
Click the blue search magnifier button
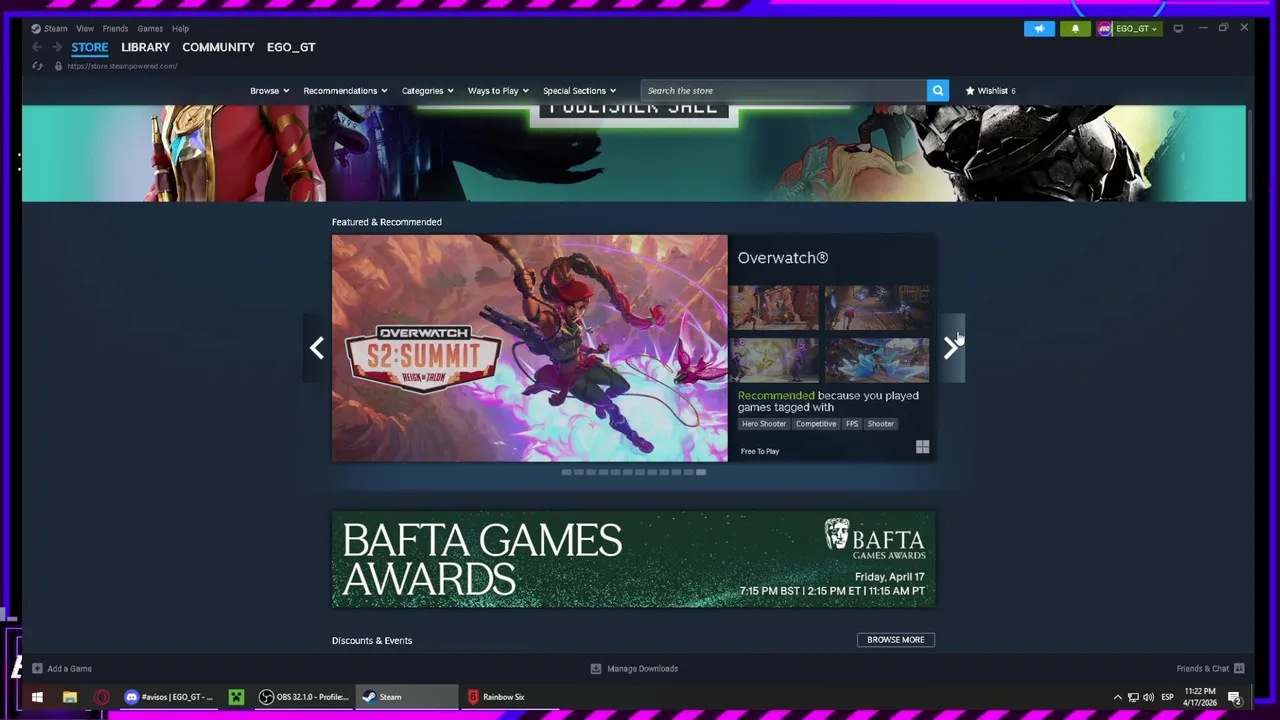point(938,91)
